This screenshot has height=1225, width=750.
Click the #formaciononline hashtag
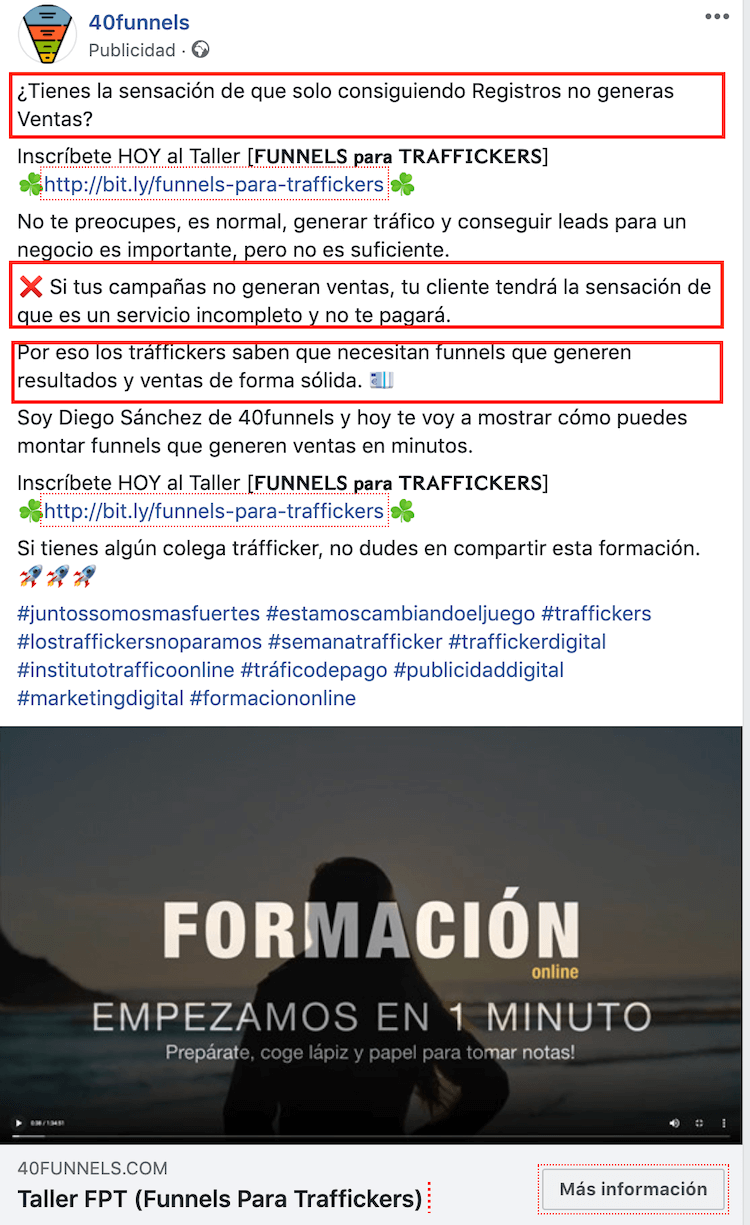click(273, 698)
